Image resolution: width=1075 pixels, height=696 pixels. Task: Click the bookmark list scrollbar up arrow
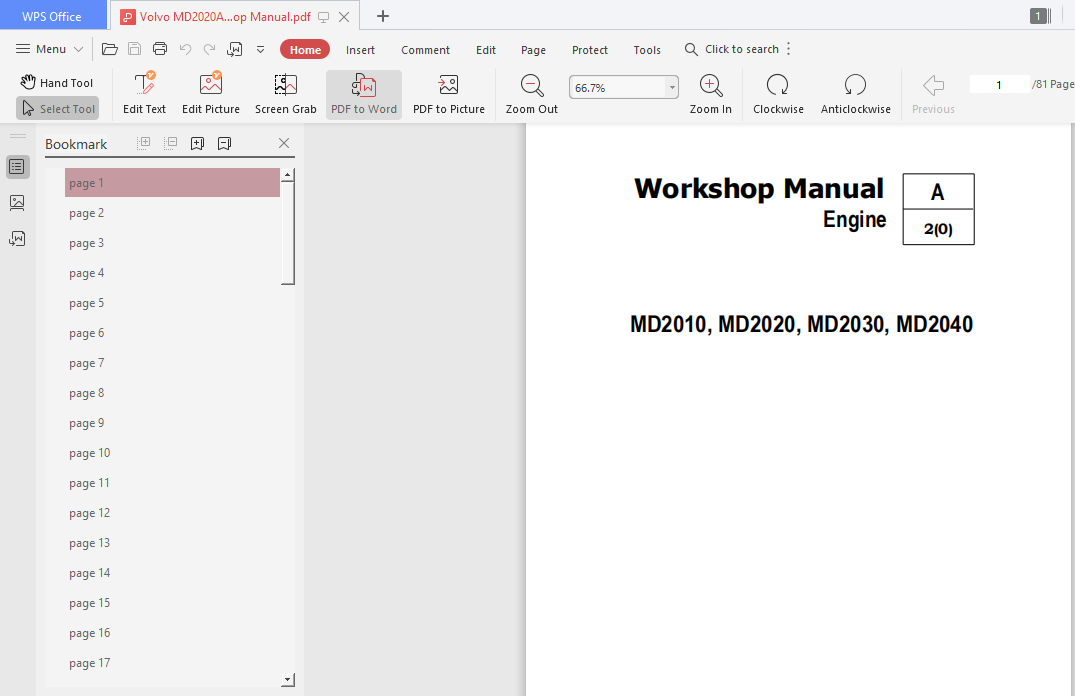(288, 175)
